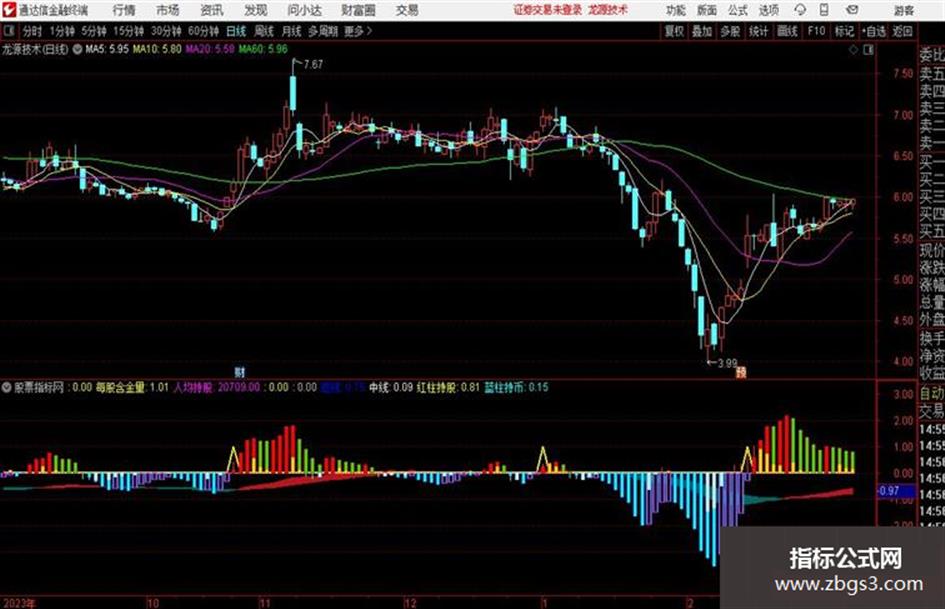Click the 通达信 app logo icon
Image resolution: width=945 pixels, height=609 pixels.
point(9,10)
